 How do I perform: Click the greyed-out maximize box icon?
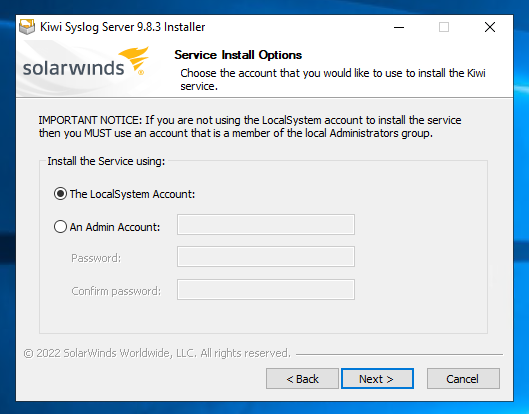(x=444, y=27)
